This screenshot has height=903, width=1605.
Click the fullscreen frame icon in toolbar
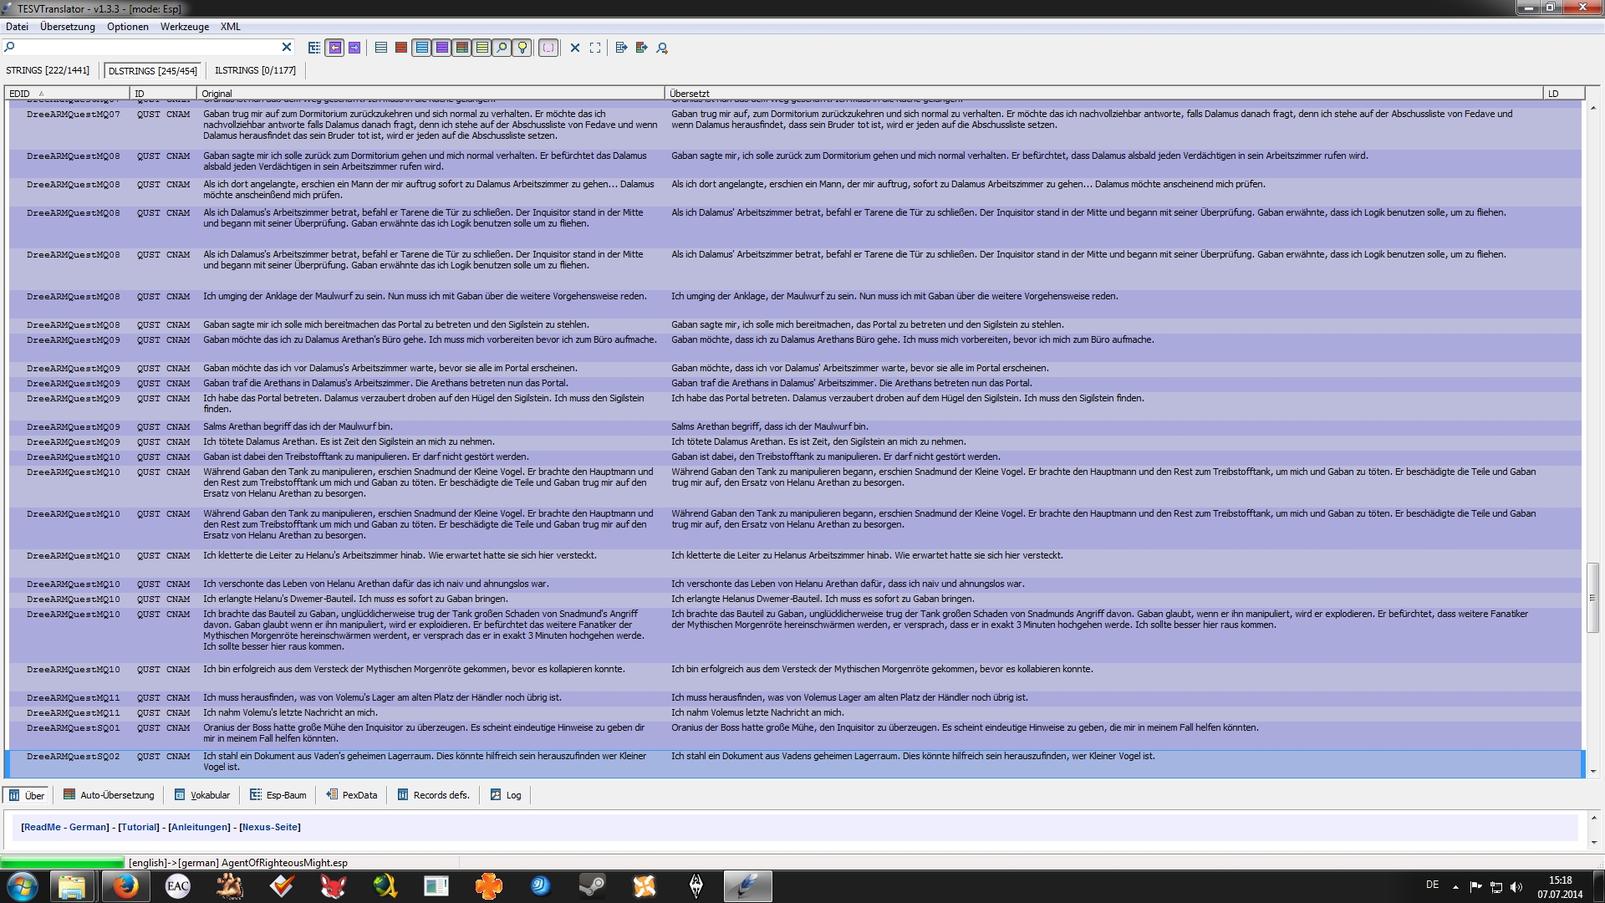[x=595, y=47]
